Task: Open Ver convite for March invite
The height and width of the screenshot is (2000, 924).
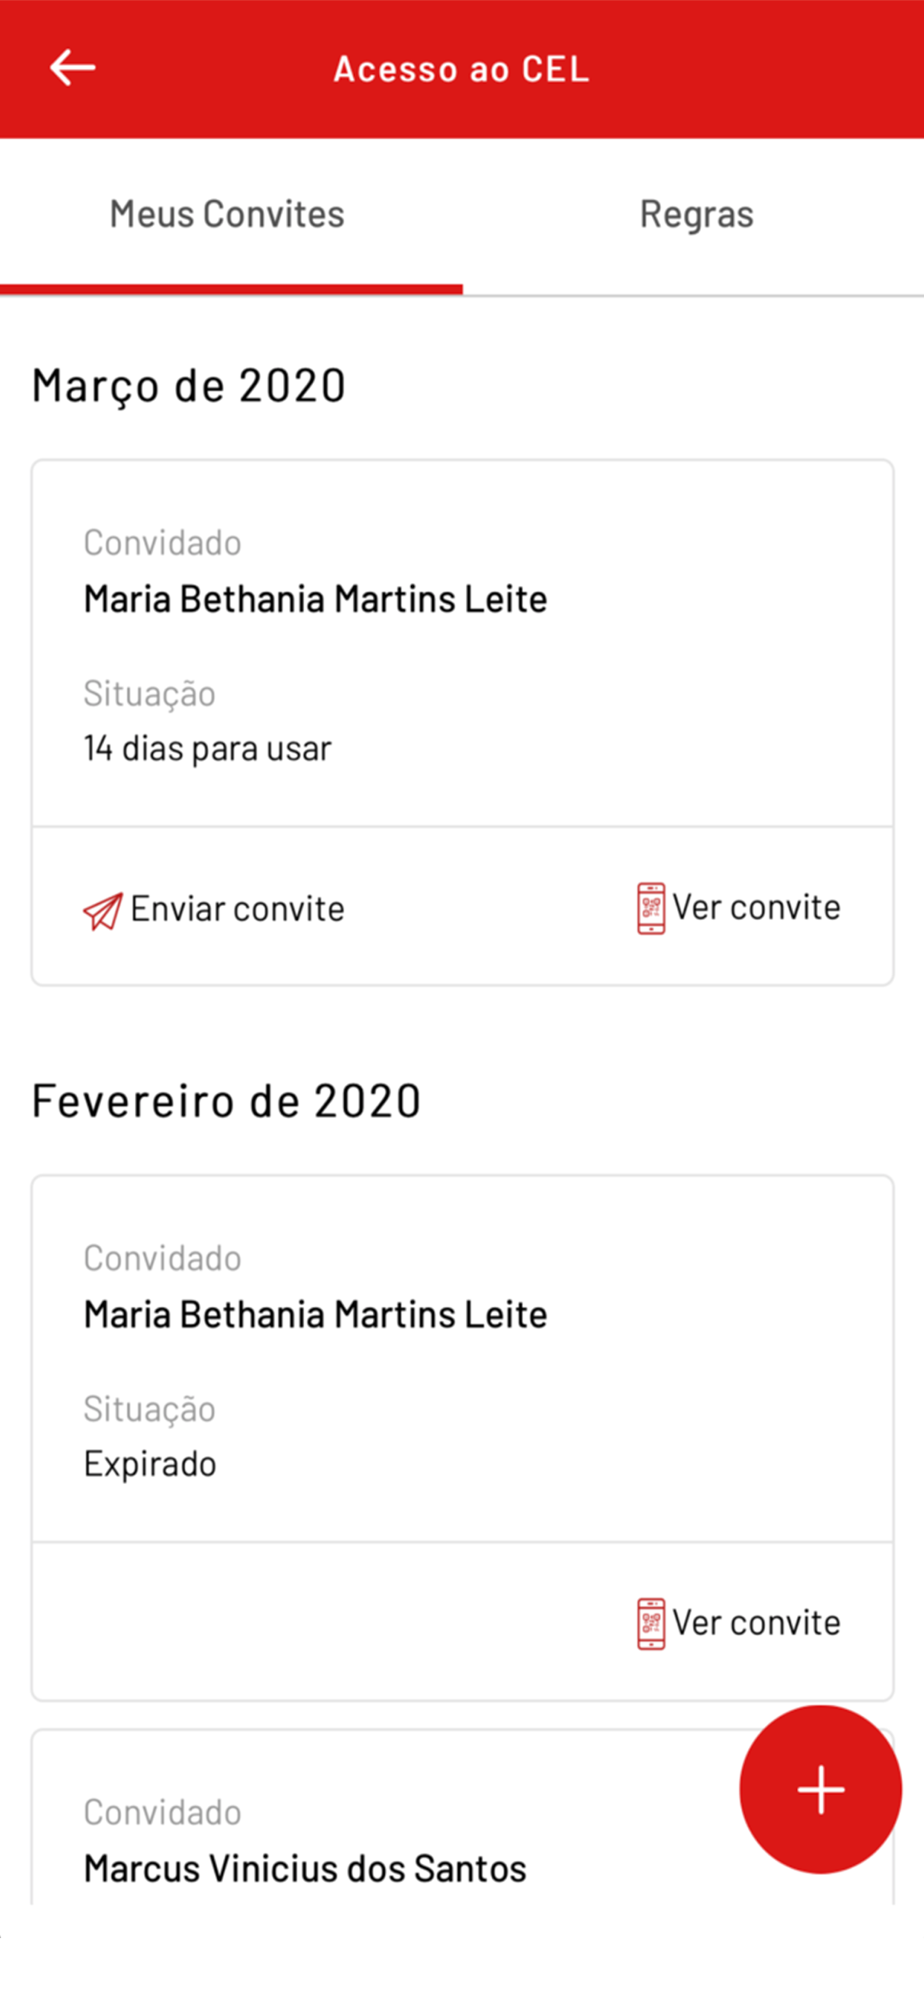Action: 756,908
